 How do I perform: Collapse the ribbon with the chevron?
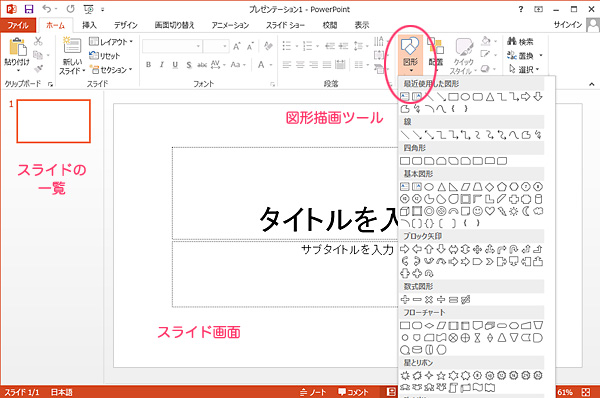592,84
